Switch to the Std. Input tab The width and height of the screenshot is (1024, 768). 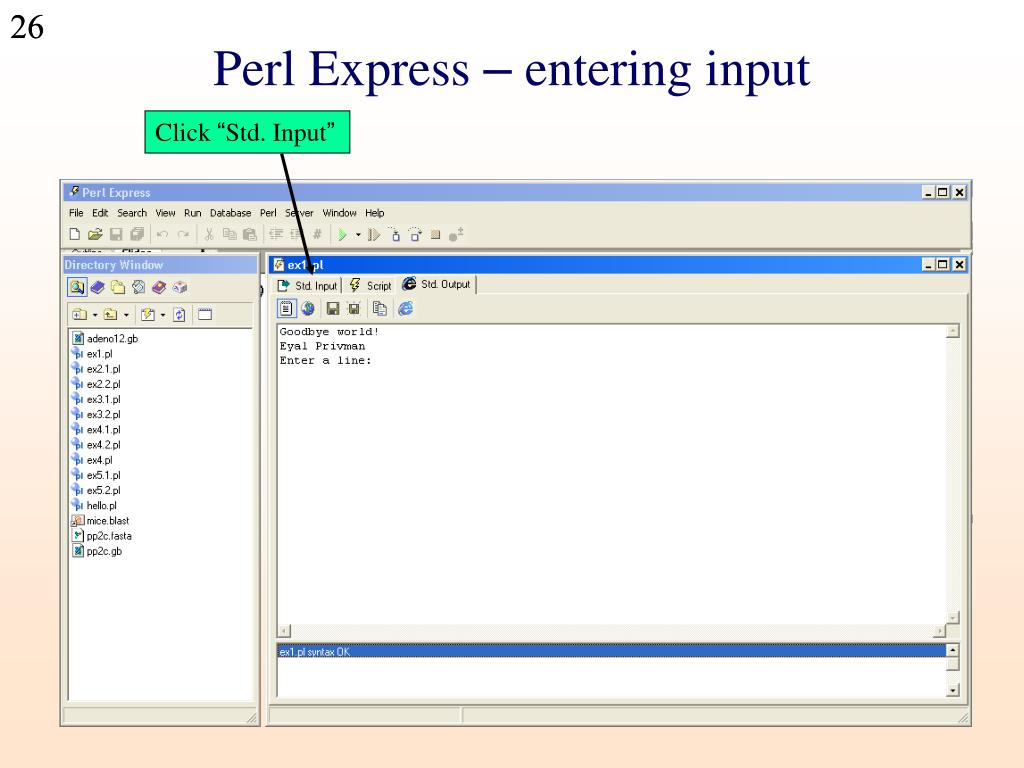click(308, 285)
